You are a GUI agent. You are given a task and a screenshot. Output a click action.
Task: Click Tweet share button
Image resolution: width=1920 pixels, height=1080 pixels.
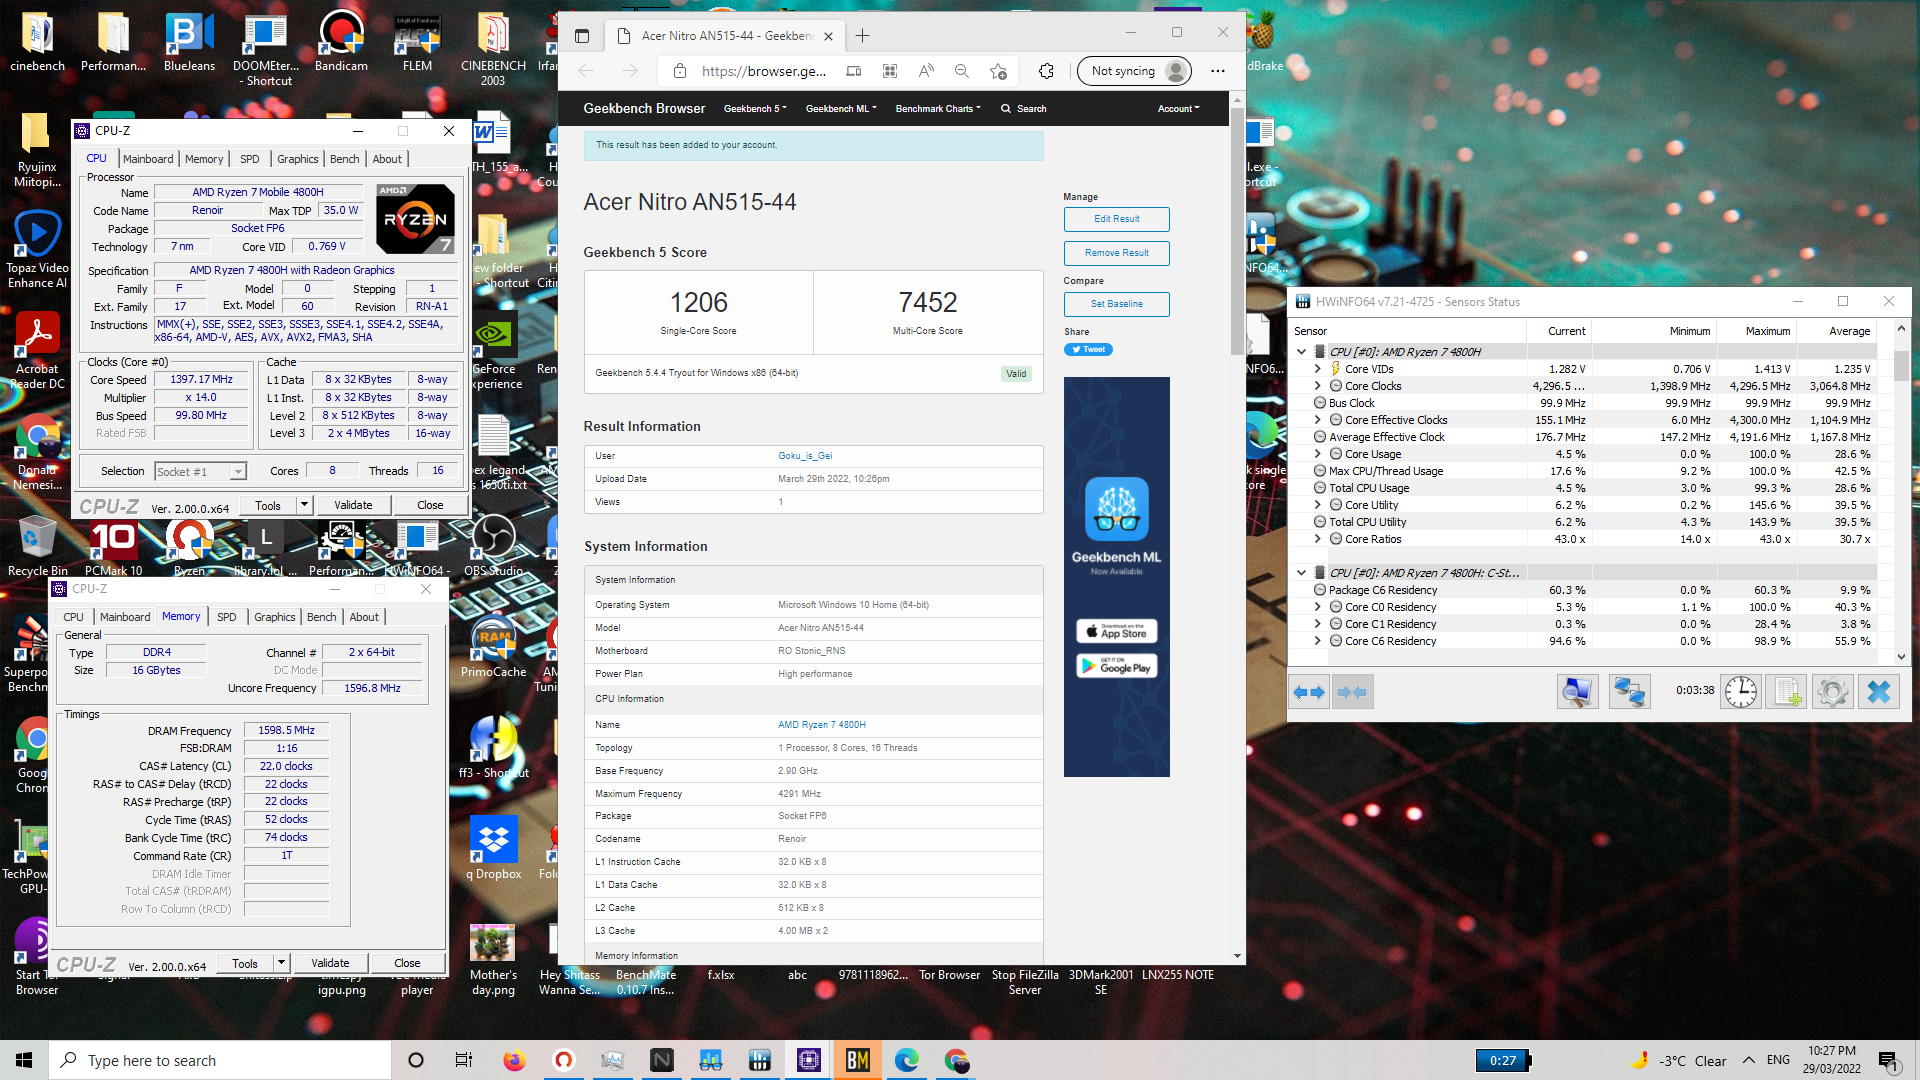[x=1088, y=350]
